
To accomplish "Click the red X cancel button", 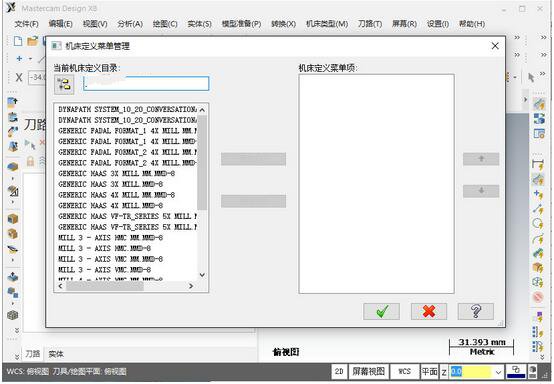I will [x=429, y=312].
